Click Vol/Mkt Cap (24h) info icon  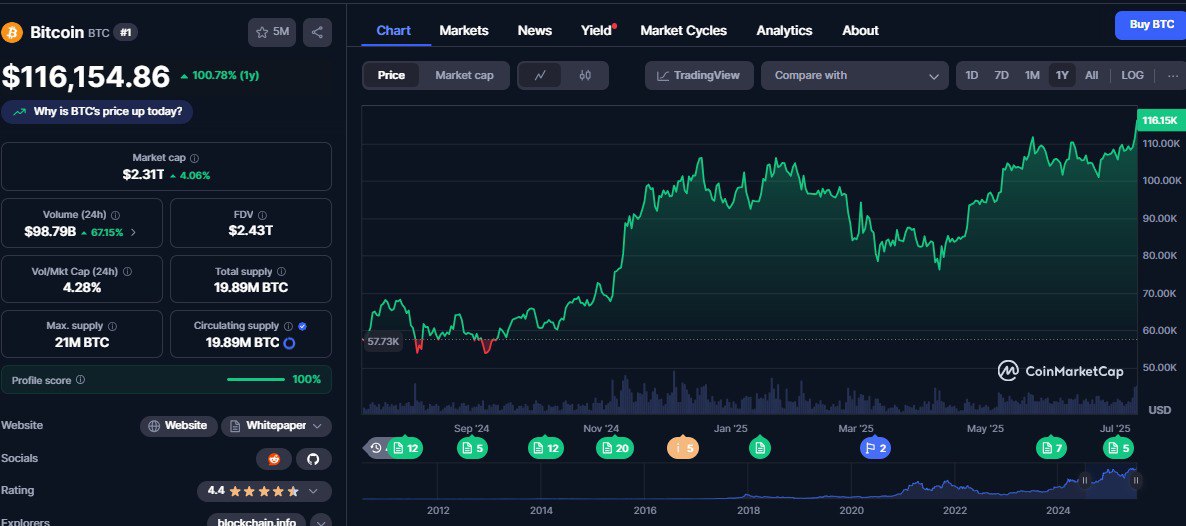pos(127,271)
